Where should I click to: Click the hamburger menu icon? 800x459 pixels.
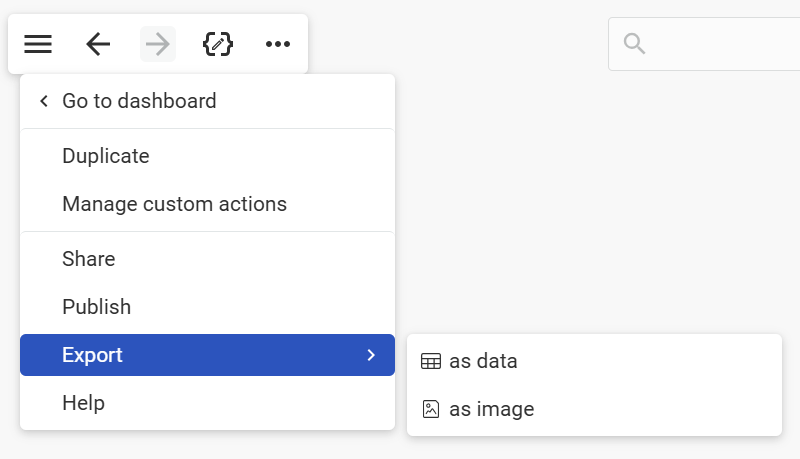click(x=38, y=44)
